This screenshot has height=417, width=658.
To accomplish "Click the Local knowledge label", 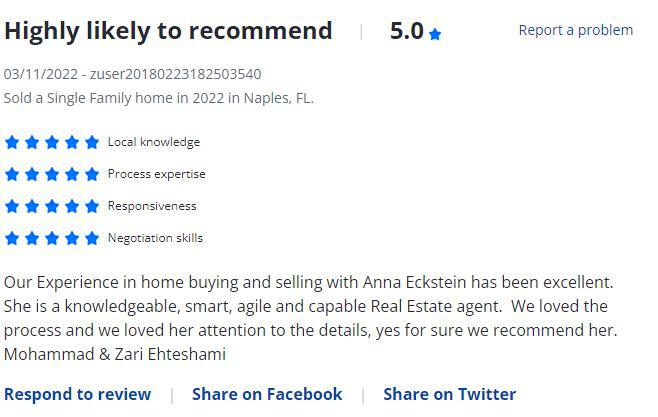I will coord(154,142).
